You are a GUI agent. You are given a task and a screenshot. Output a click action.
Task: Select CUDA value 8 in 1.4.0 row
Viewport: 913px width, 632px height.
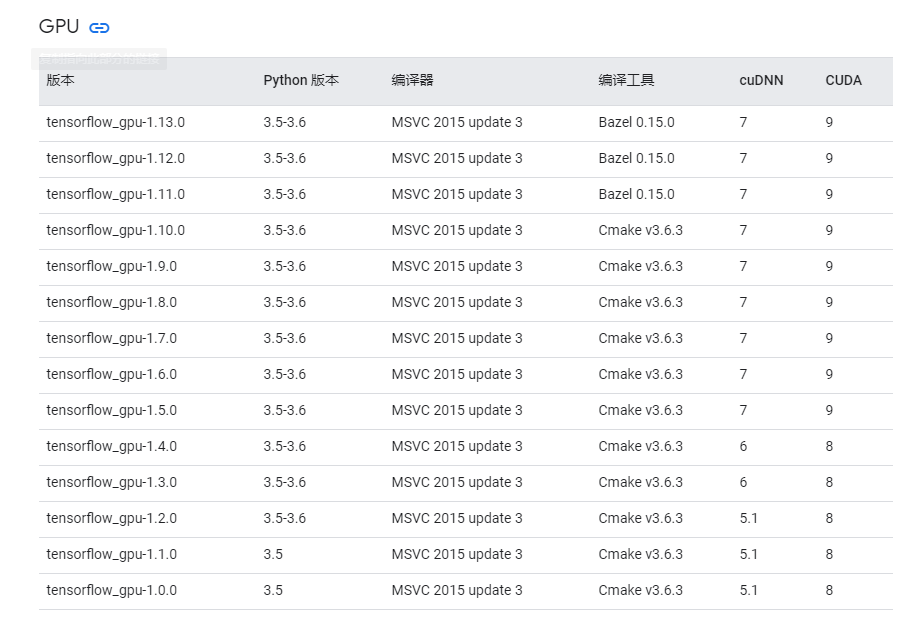pos(829,447)
